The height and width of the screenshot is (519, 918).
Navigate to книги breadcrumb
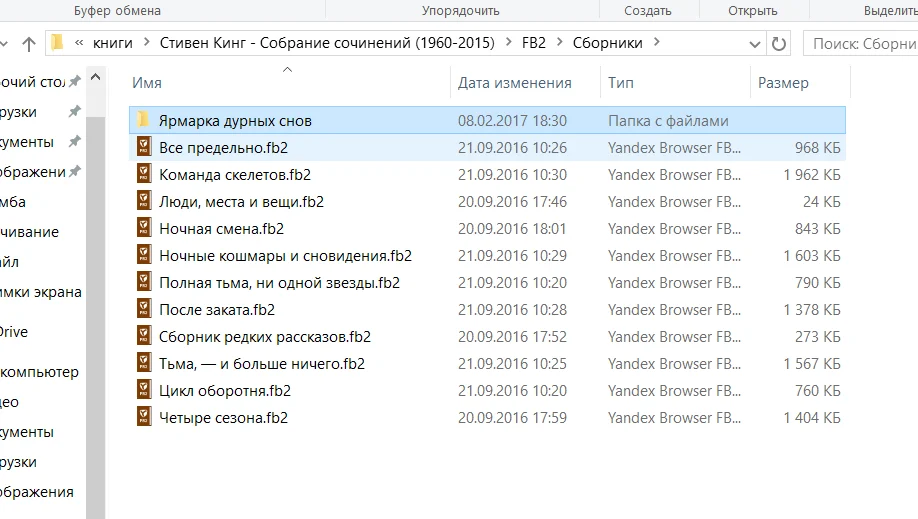(113, 43)
